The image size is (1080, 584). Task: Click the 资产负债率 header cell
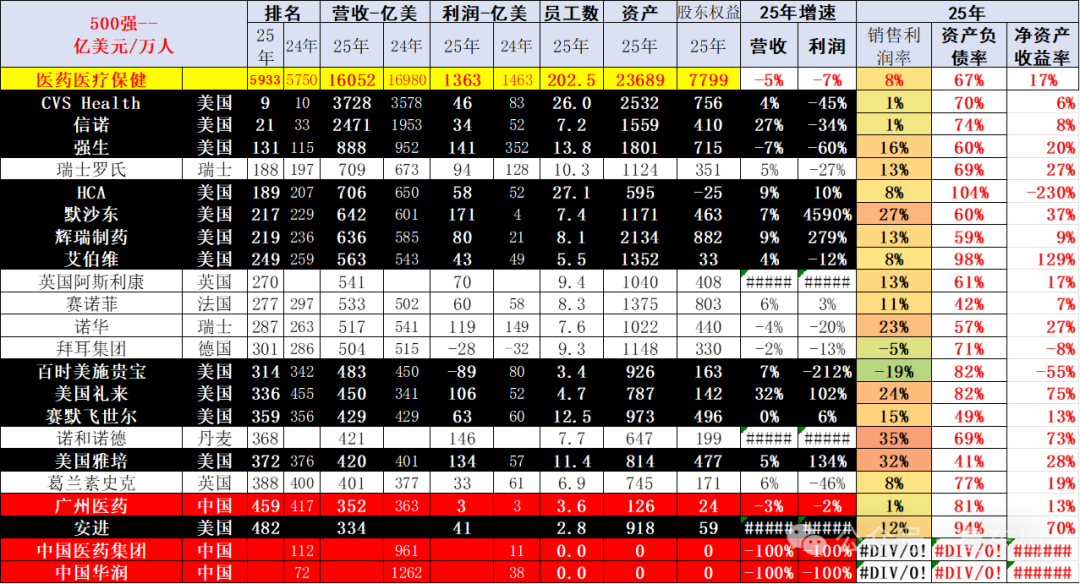pos(969,46)
